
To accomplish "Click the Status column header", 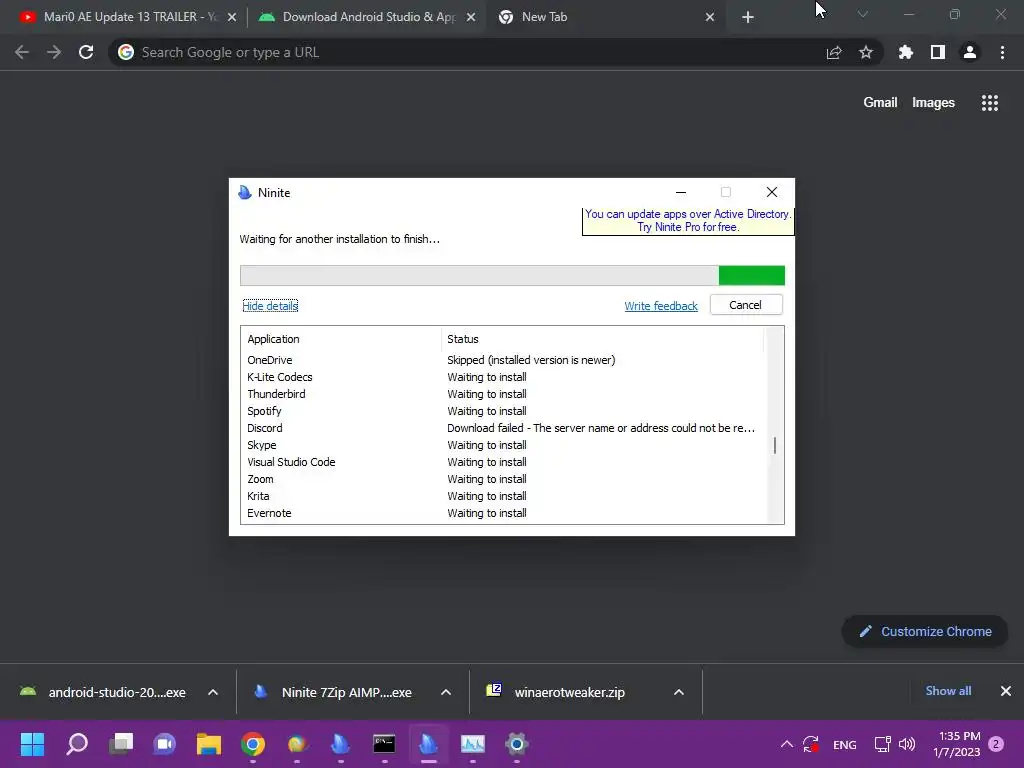I will coord(602,339).
